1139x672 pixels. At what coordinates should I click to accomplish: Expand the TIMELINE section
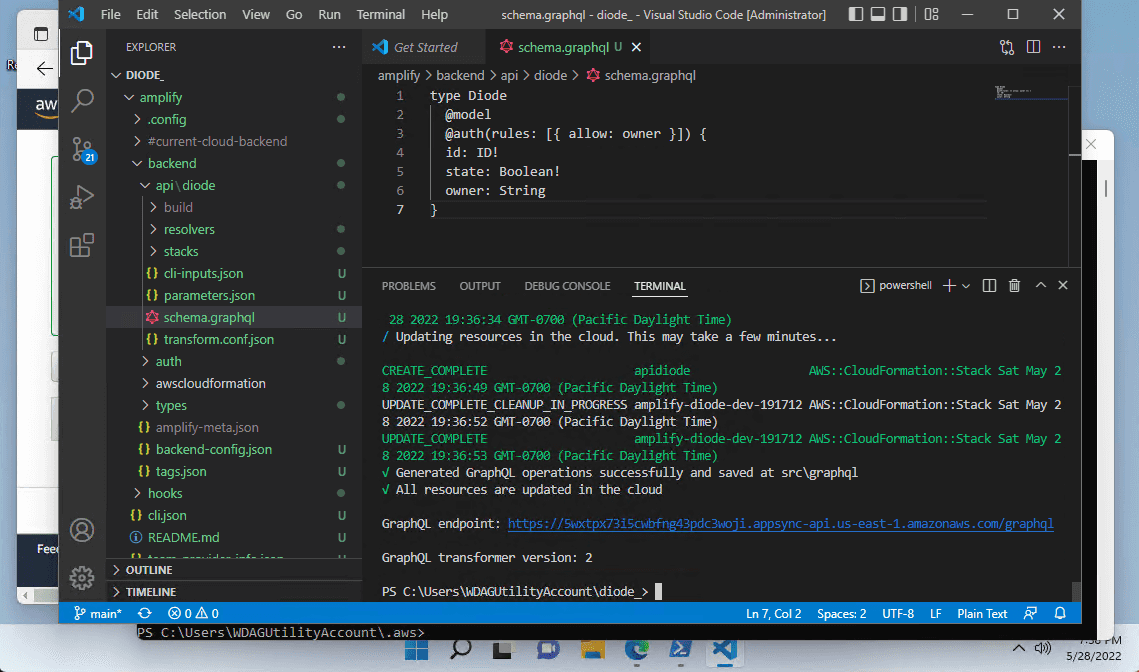click(234, 592)
